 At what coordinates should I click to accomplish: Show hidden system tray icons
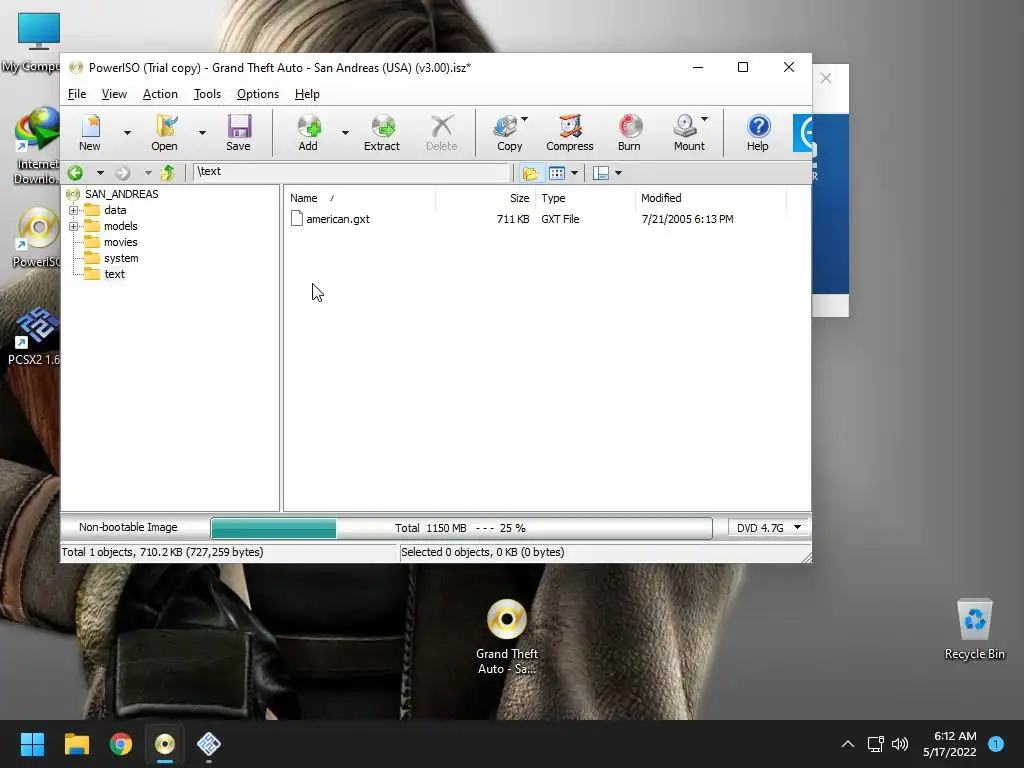point(848,744)
